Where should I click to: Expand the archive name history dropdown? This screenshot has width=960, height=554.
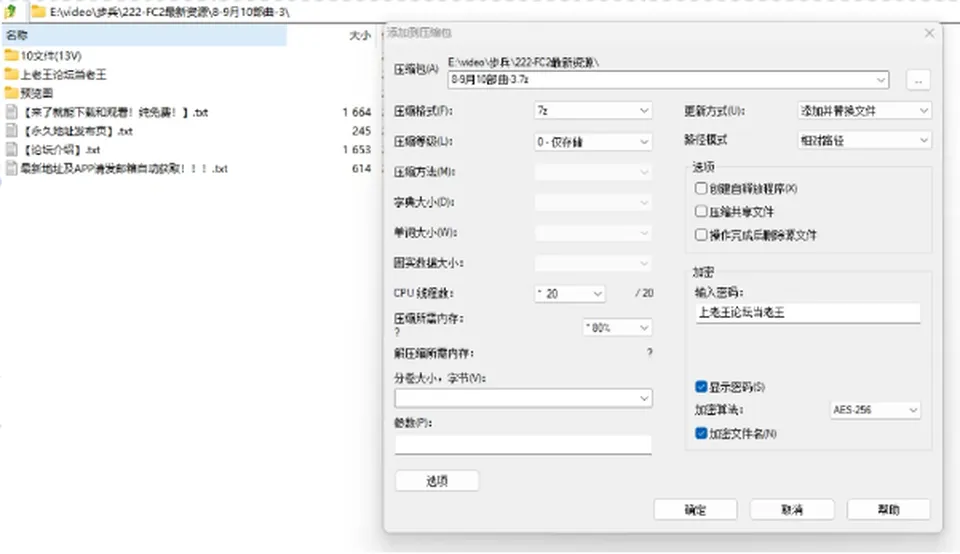click(x=881, y=80)
